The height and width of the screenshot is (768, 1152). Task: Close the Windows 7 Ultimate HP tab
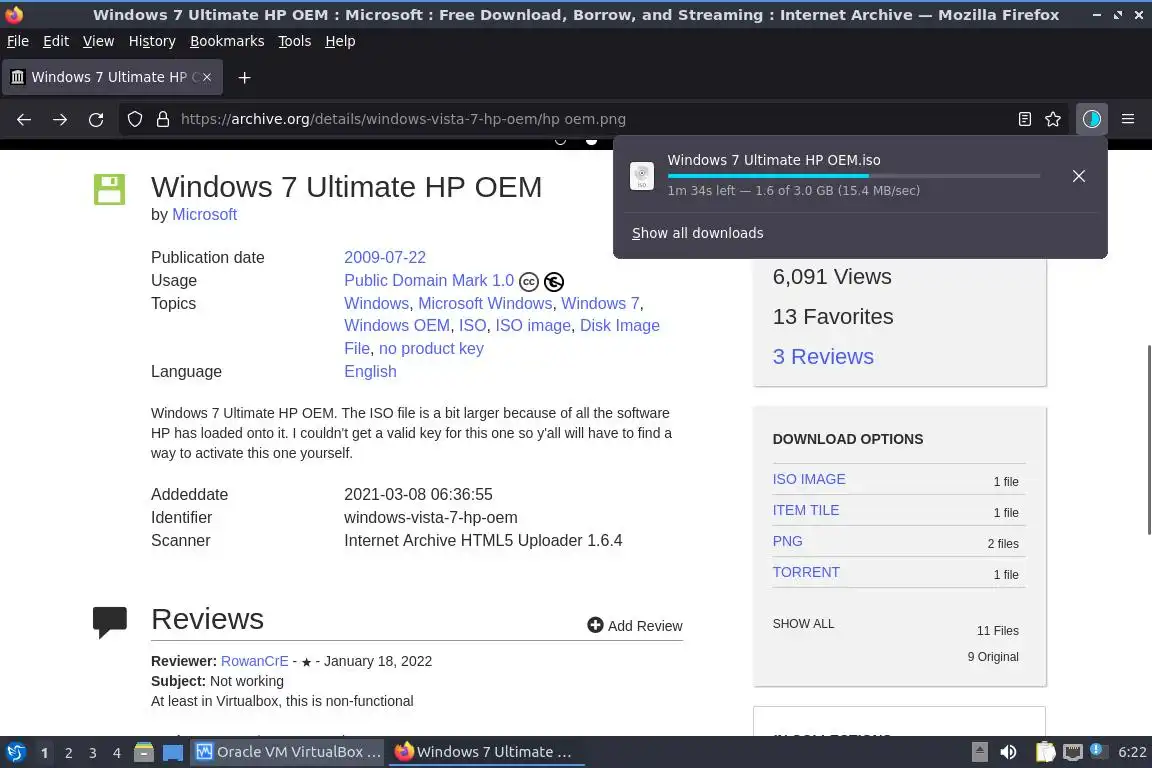[207, 77]
